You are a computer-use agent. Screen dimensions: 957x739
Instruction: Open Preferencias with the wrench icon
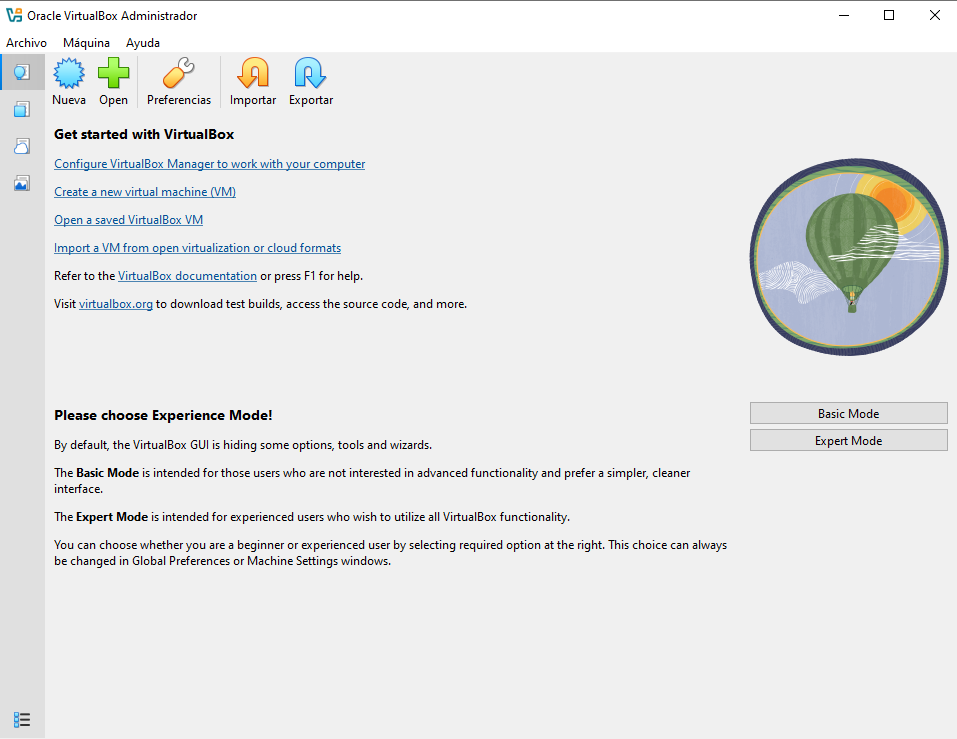pos(179,75)
